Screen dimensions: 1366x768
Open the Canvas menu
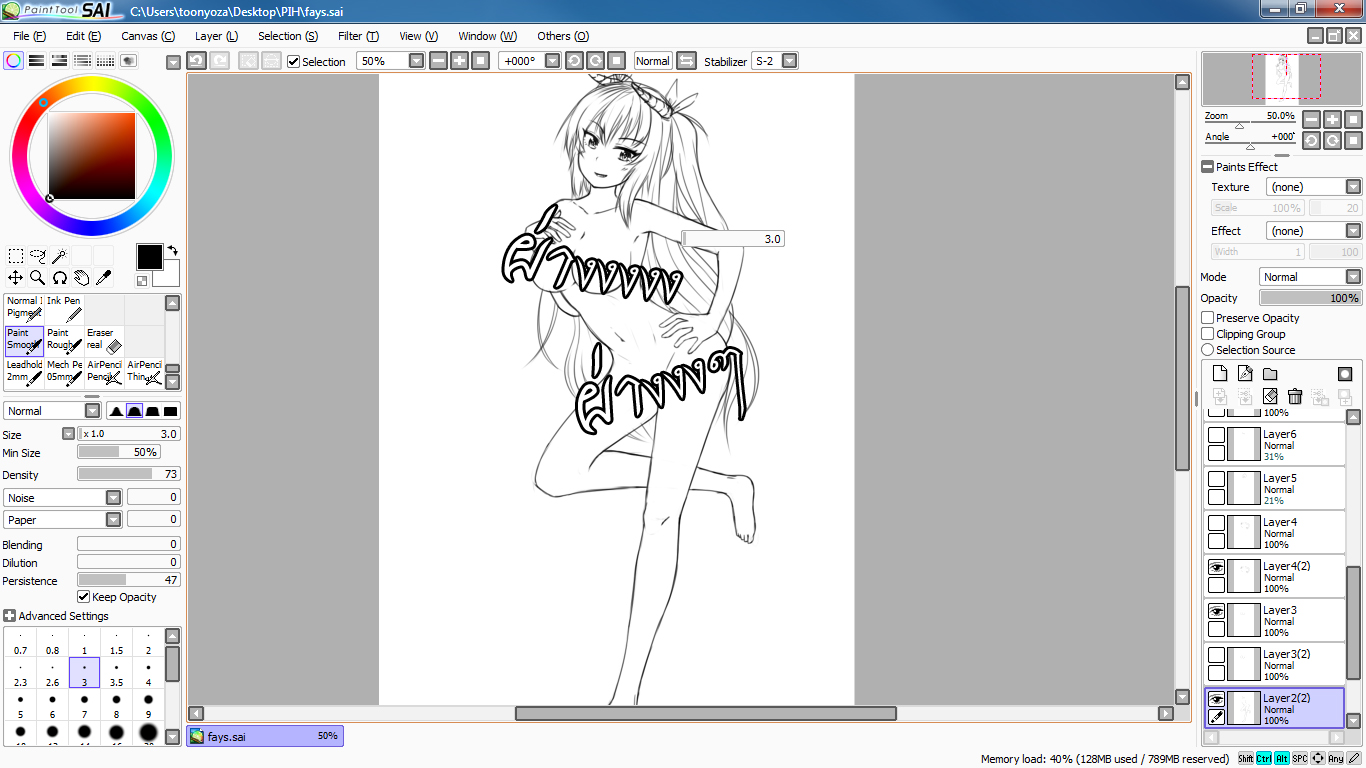147,36
